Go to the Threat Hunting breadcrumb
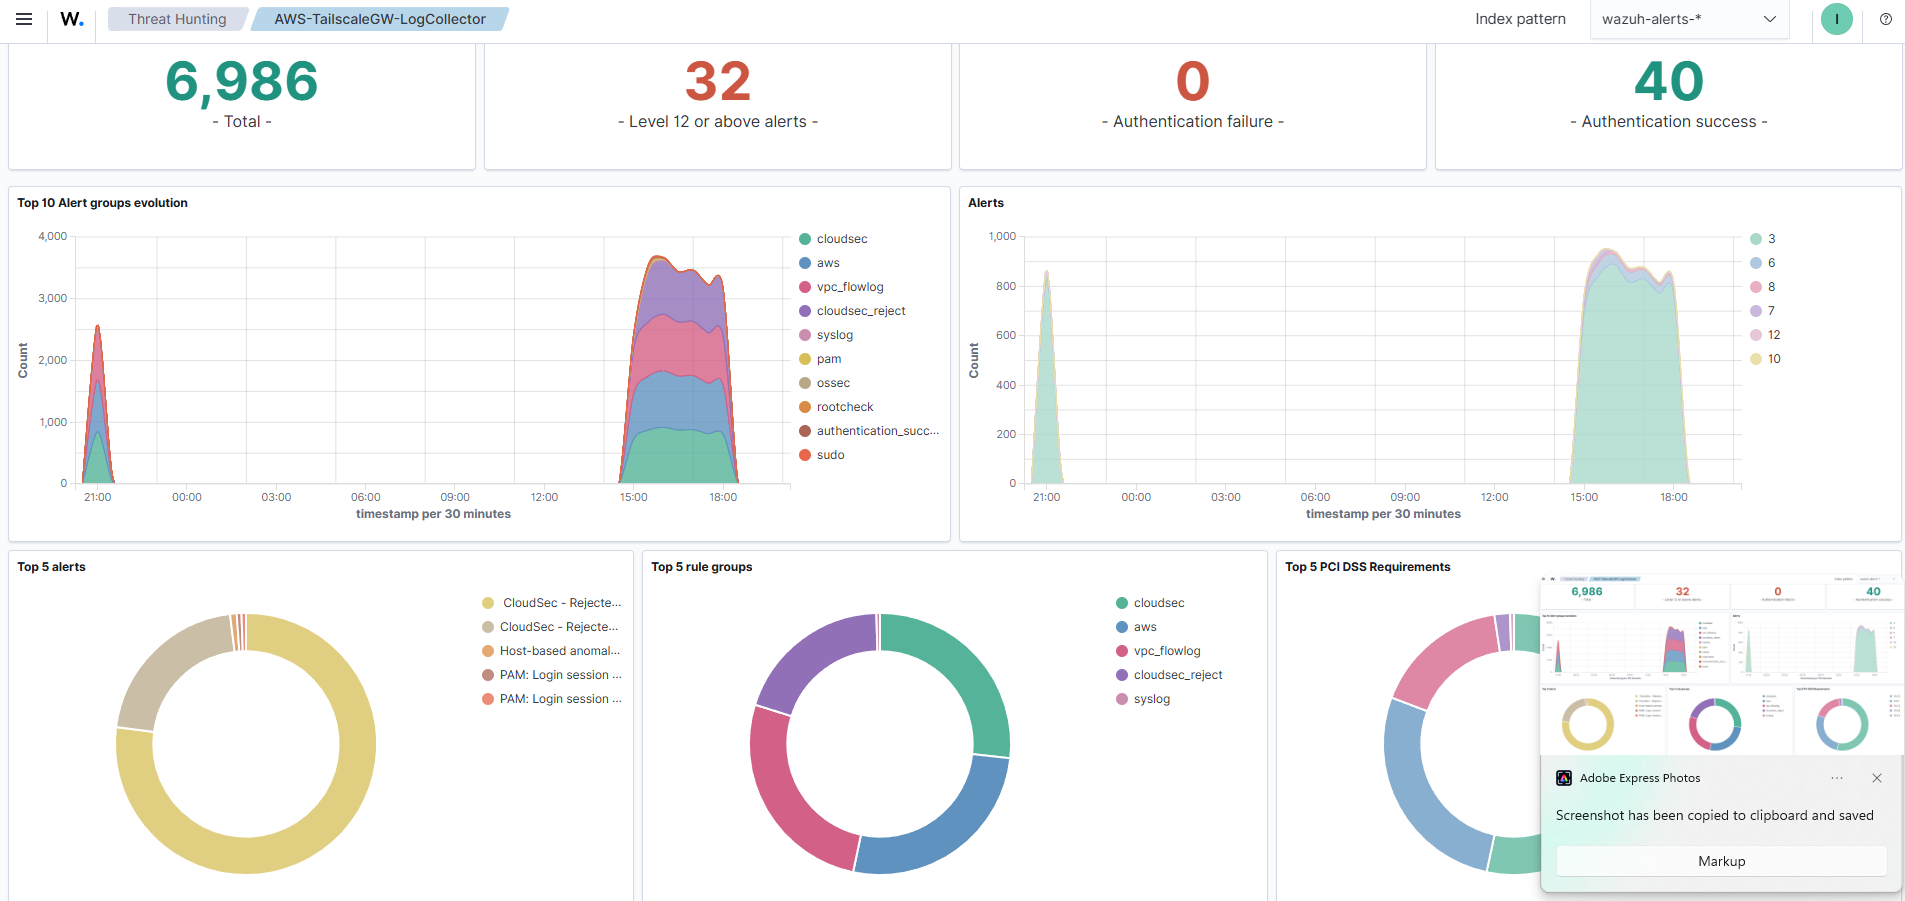1905x901 pixels. coord(177,19)
